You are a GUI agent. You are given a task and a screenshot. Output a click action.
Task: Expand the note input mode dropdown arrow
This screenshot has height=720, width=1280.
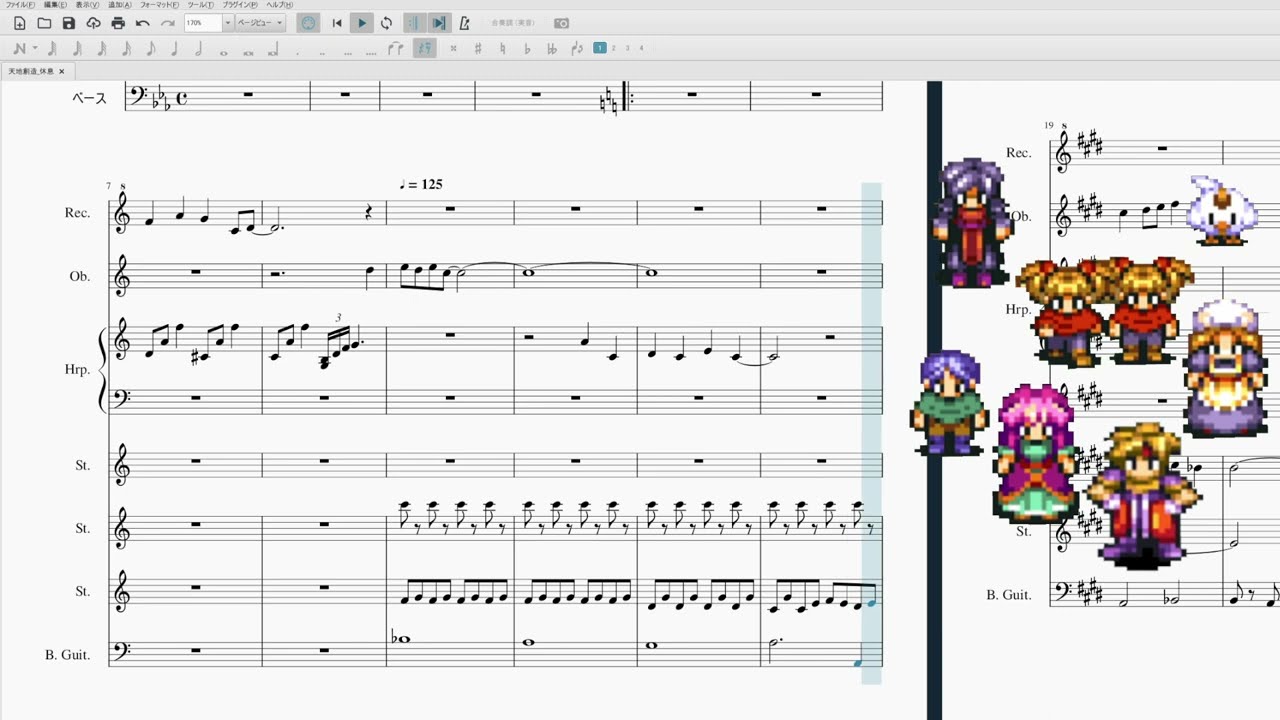coord(35,48)
